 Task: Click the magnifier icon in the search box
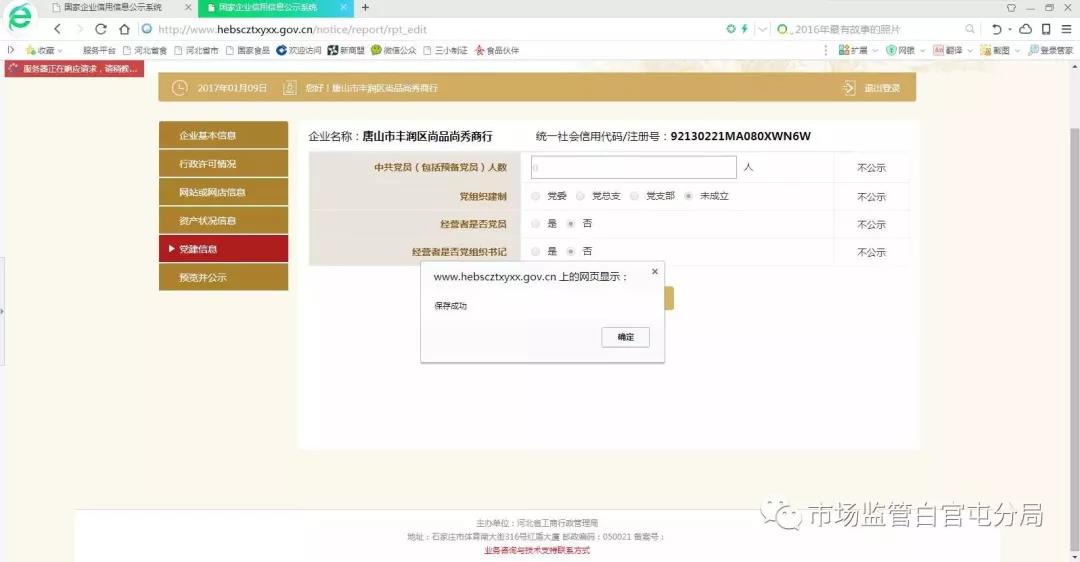click(970, 29)
